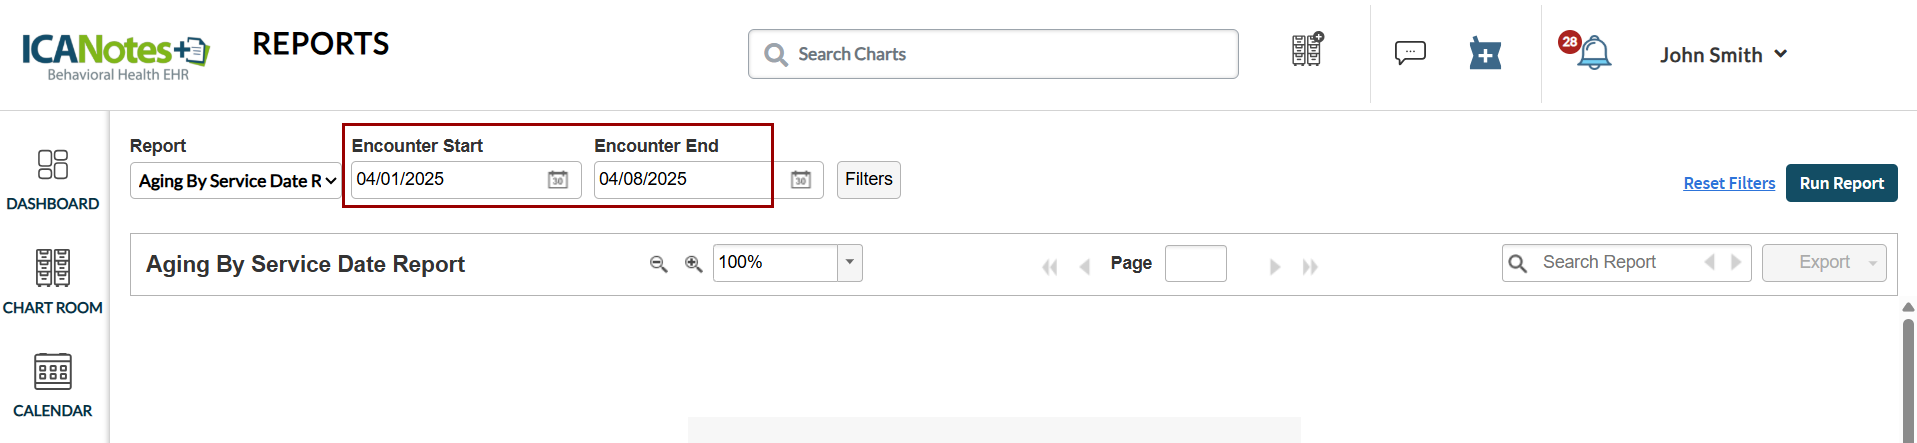Zoom out the report view
Image resolution: width=1917 pixels, height=443 pixels.
(658, 264)
